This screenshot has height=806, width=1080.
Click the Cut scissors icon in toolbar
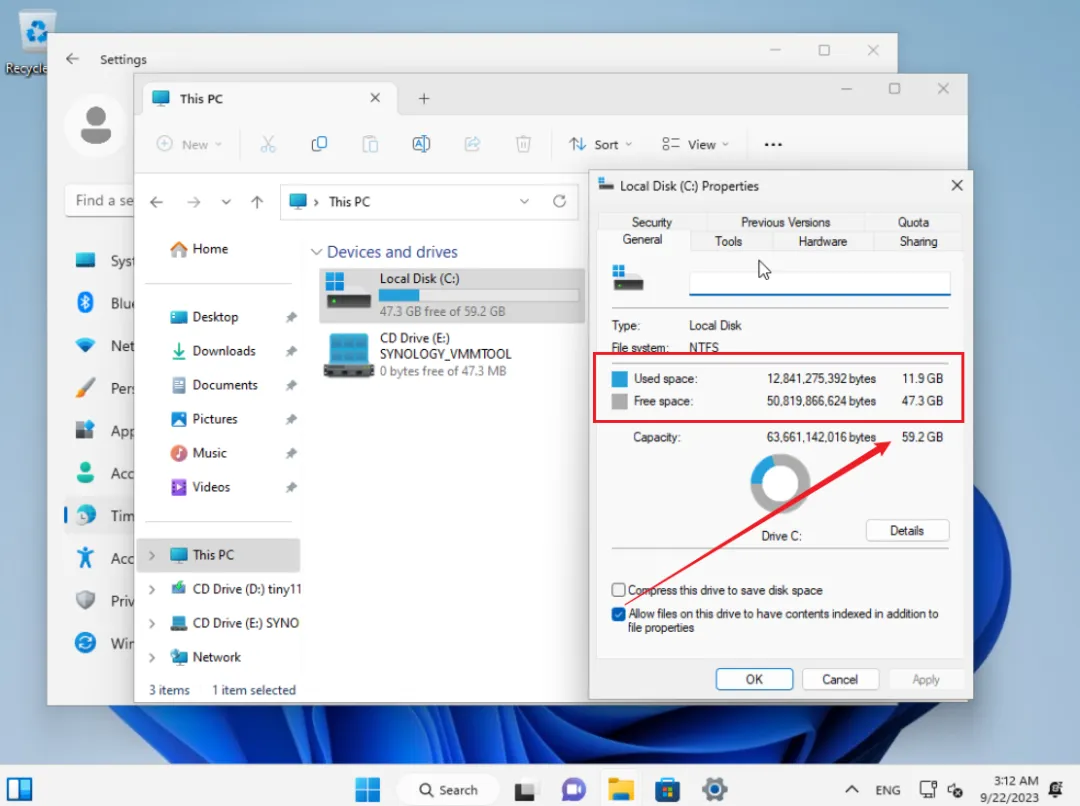(x=267, y=144)
